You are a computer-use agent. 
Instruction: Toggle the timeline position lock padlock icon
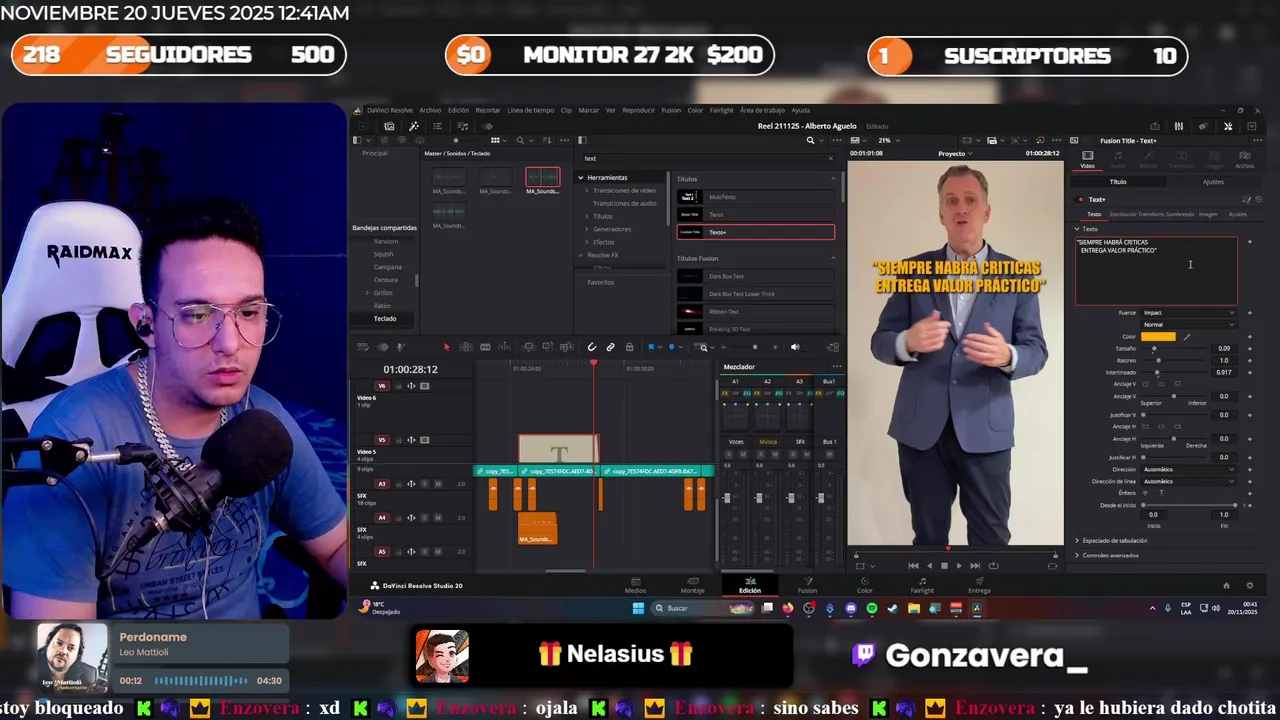629,347
